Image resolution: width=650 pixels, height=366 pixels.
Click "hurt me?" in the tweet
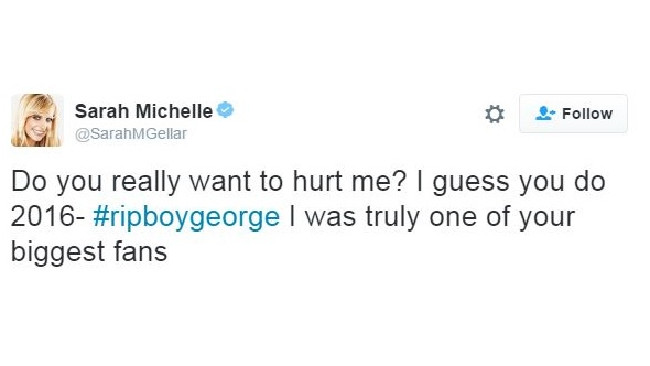tap(349, 181)
